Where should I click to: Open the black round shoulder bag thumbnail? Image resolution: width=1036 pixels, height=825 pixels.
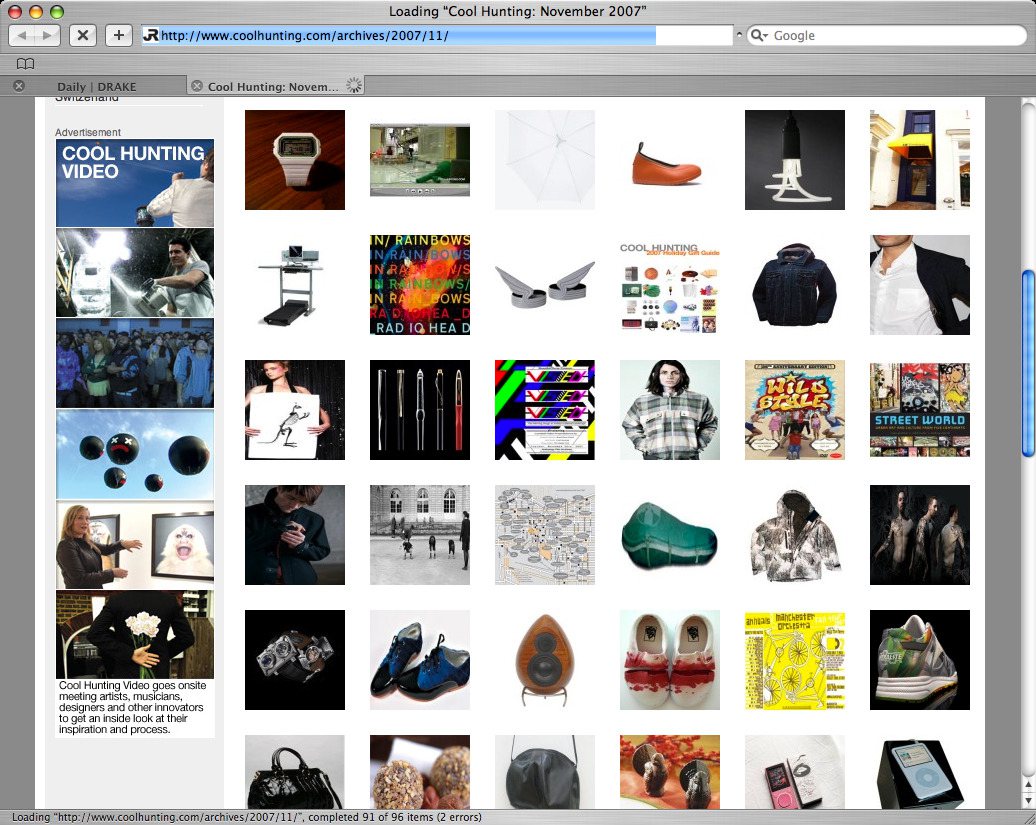[x=544, y=772]
